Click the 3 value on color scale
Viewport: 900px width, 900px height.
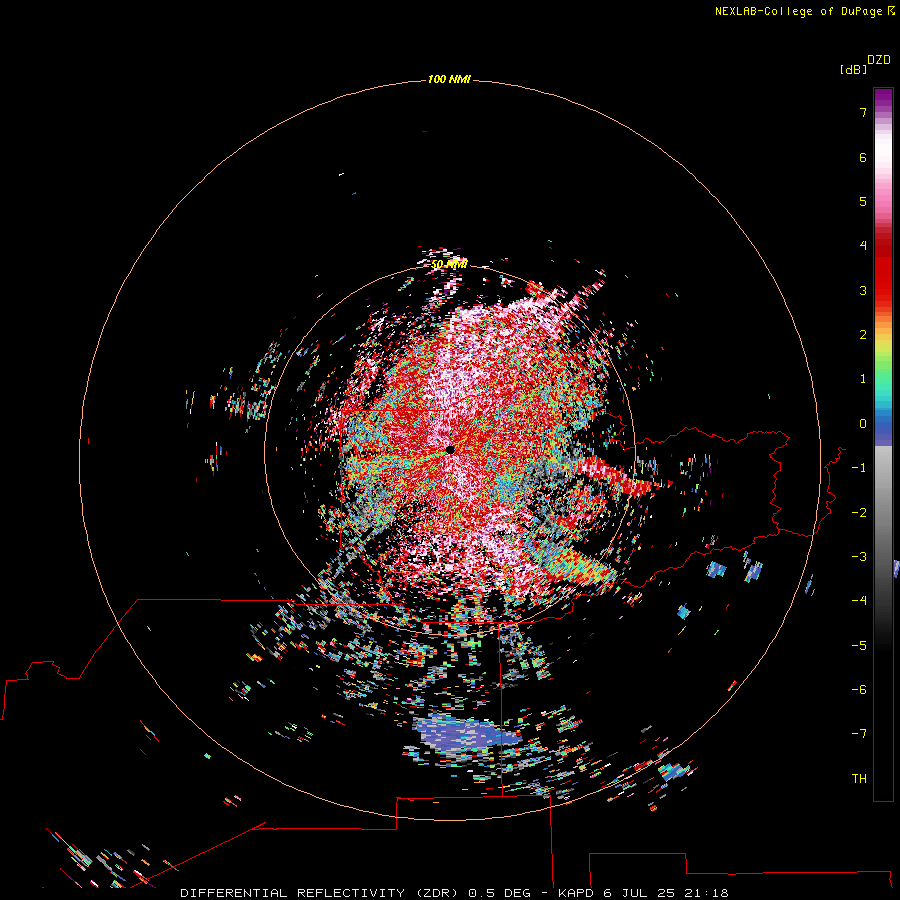pos(863,290)
